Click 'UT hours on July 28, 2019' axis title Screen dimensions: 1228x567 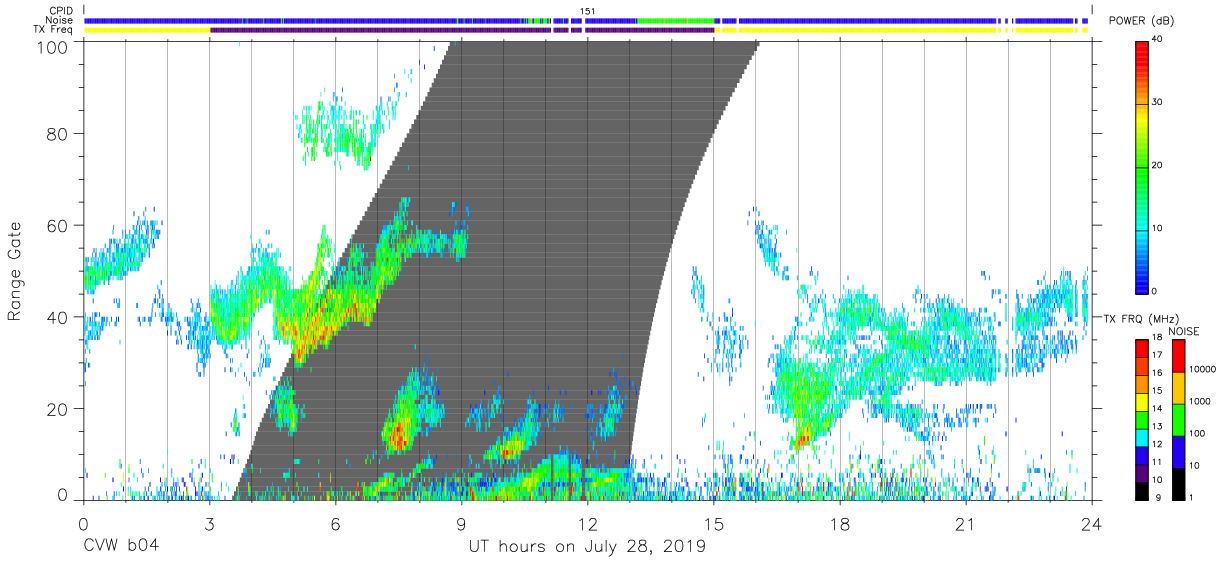pos(587,548)
